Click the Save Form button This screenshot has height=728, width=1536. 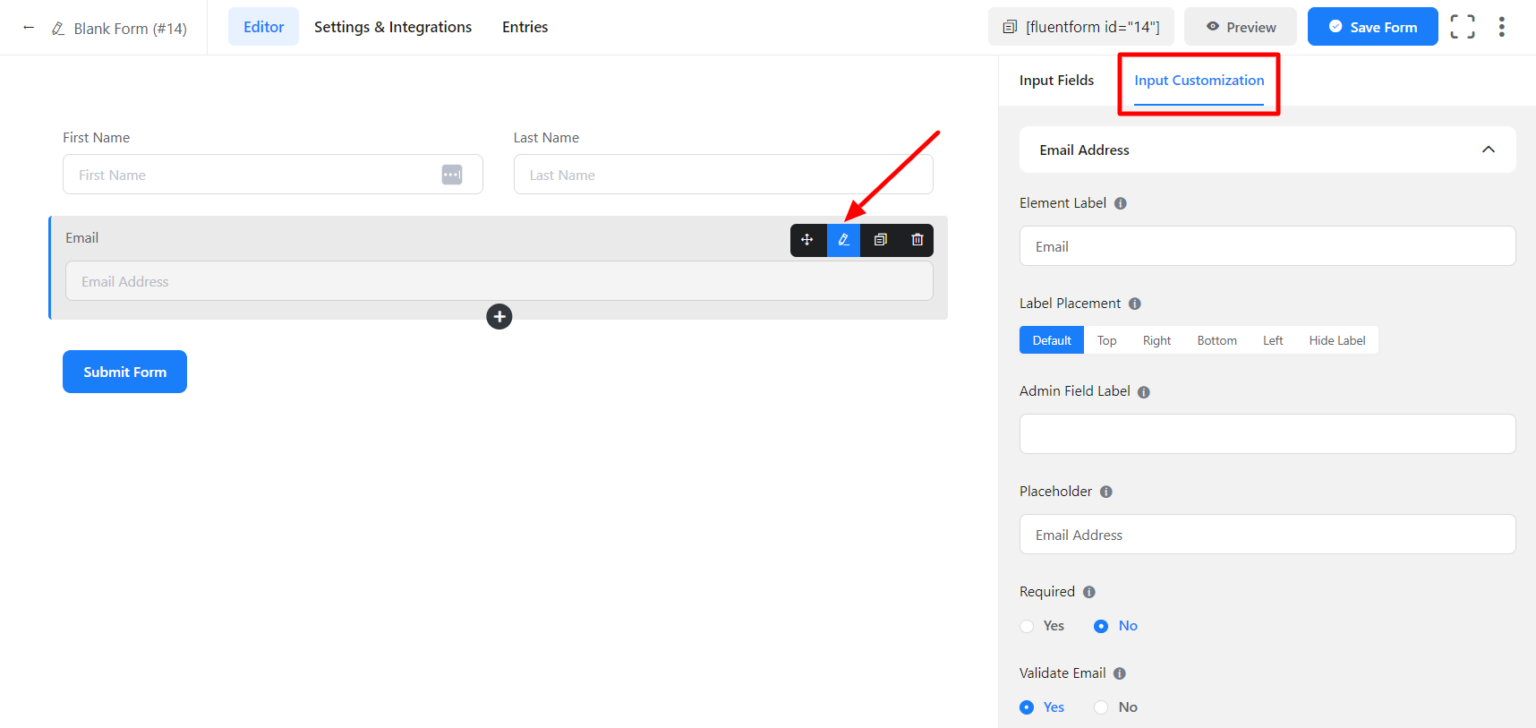(x=1372, y=26)
